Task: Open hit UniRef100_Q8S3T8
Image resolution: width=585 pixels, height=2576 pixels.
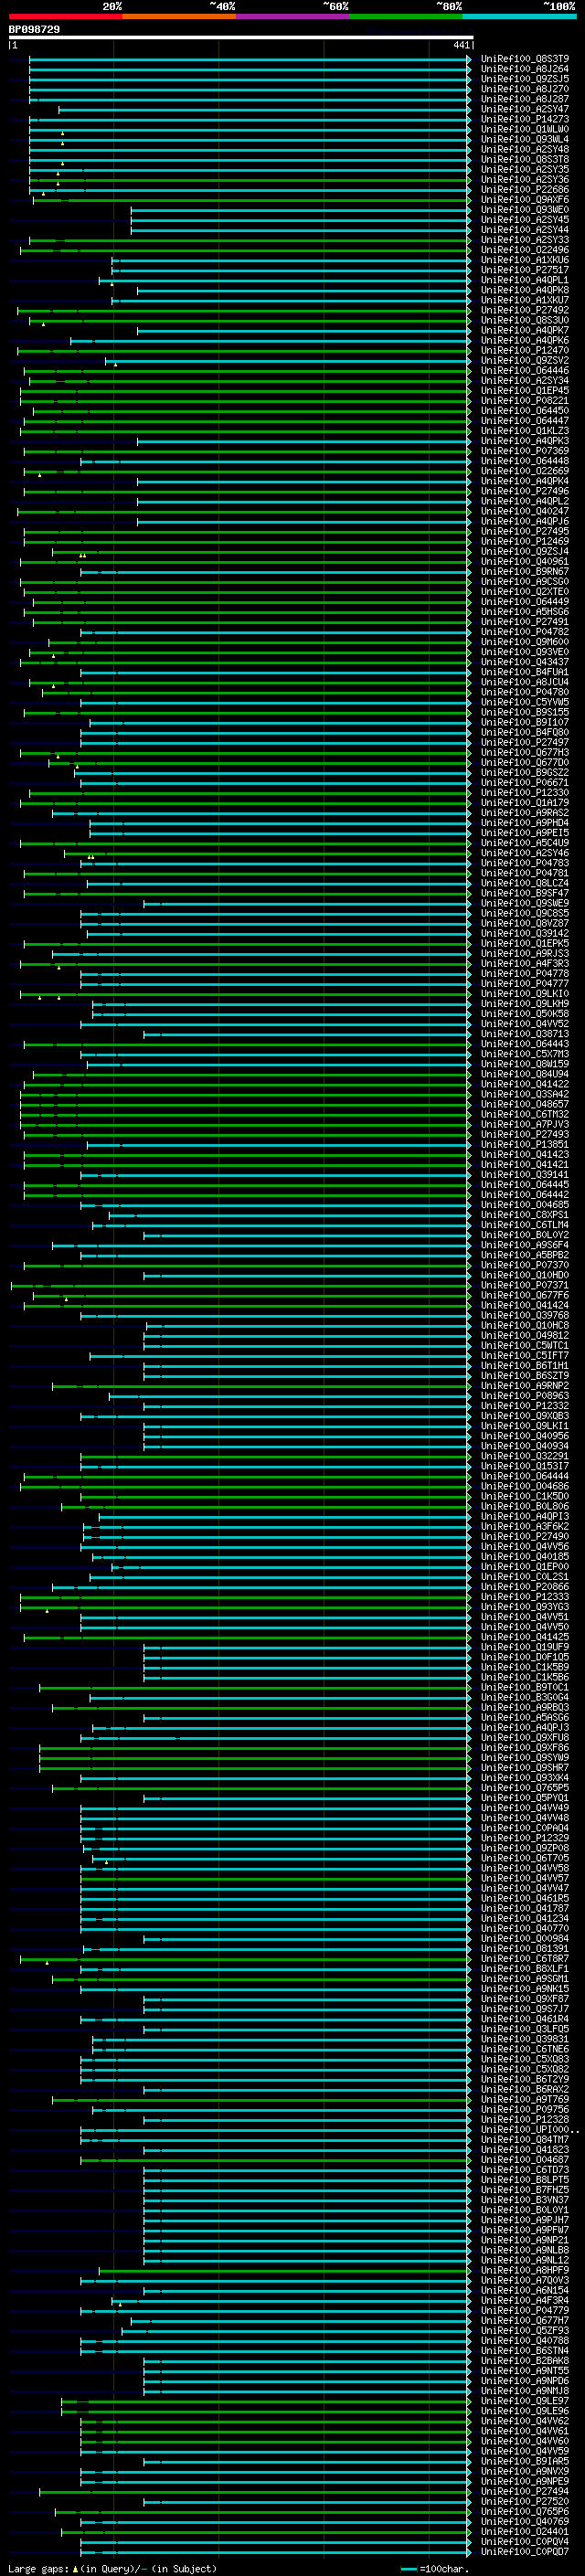Action: pos(525,159)
